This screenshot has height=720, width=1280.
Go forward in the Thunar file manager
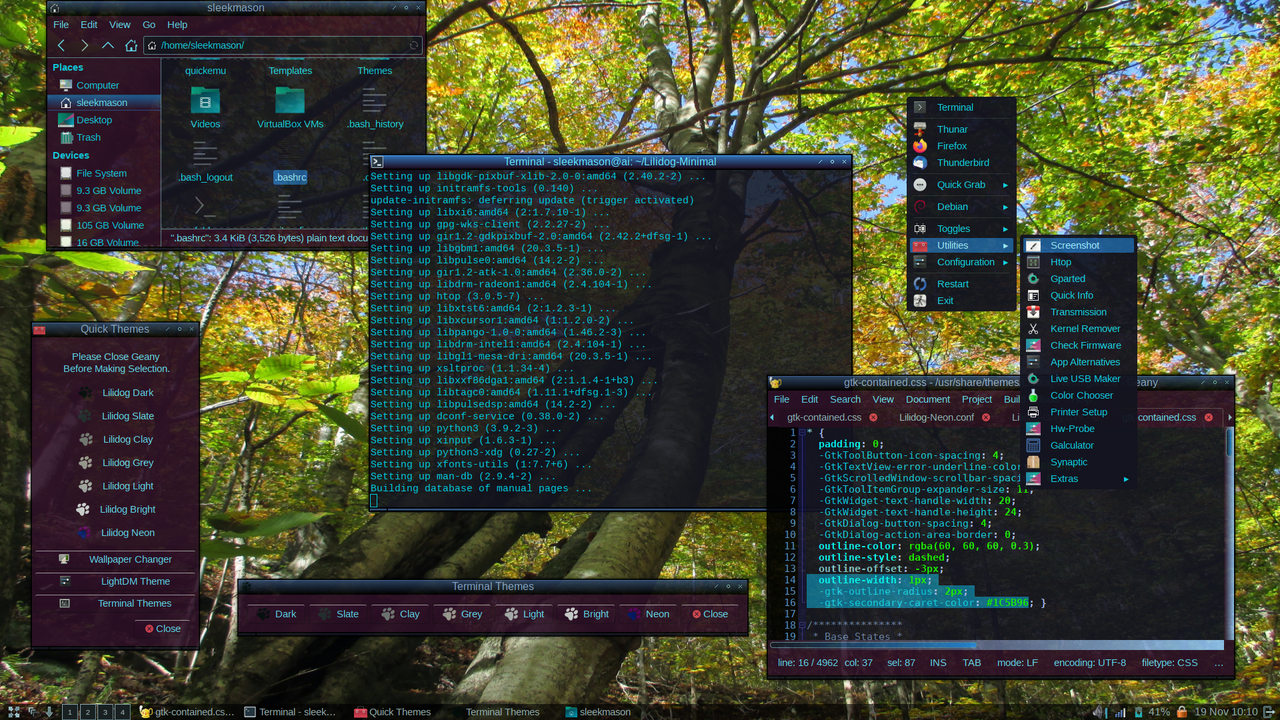(x=84, y=45)
